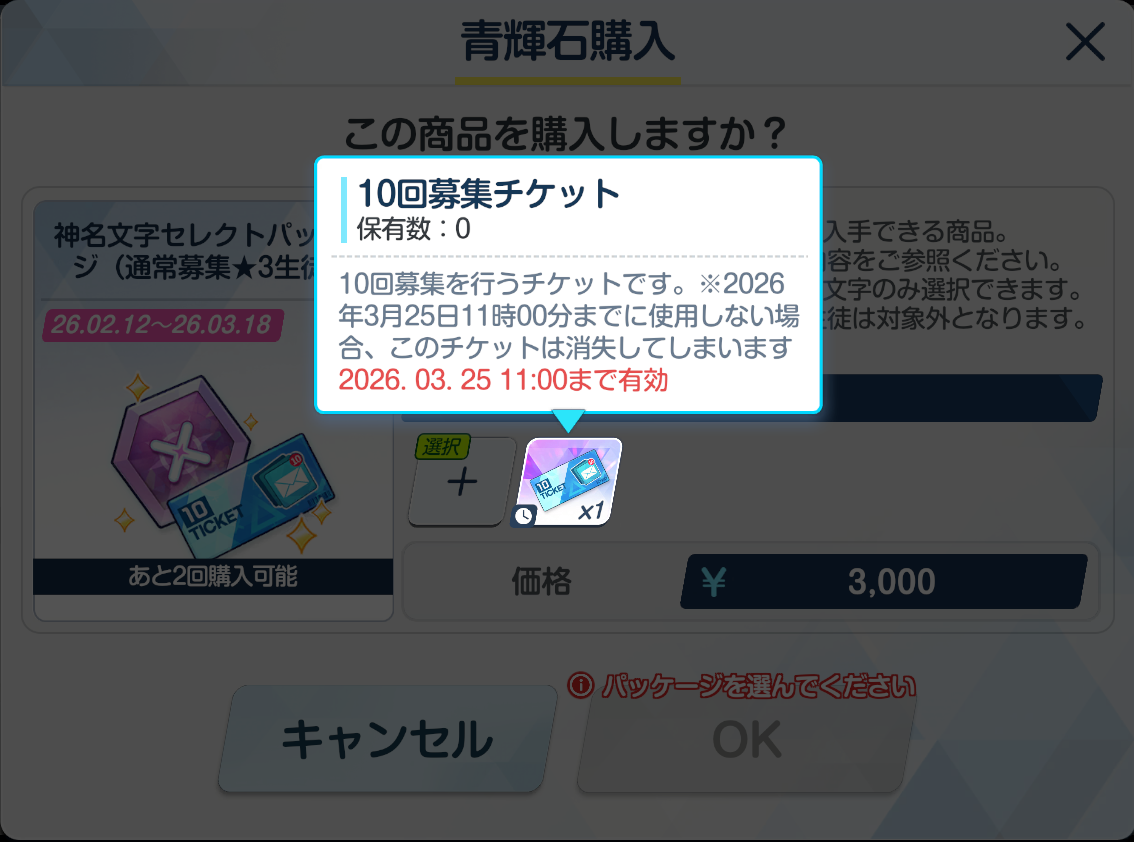The width and height of the screenshot is (1134, 842).
Task: Tap the ¥ 3,000 price field
Action: 884,581
